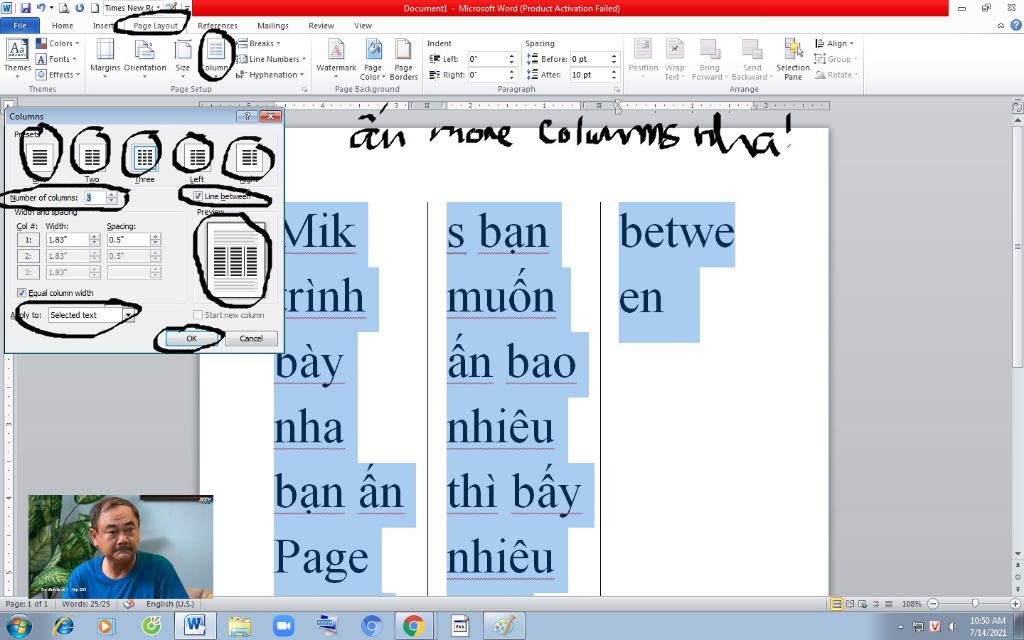Screen dimensions: 1024x640
Task: Click Cancel in the Columns dialog
Action: 251,338
